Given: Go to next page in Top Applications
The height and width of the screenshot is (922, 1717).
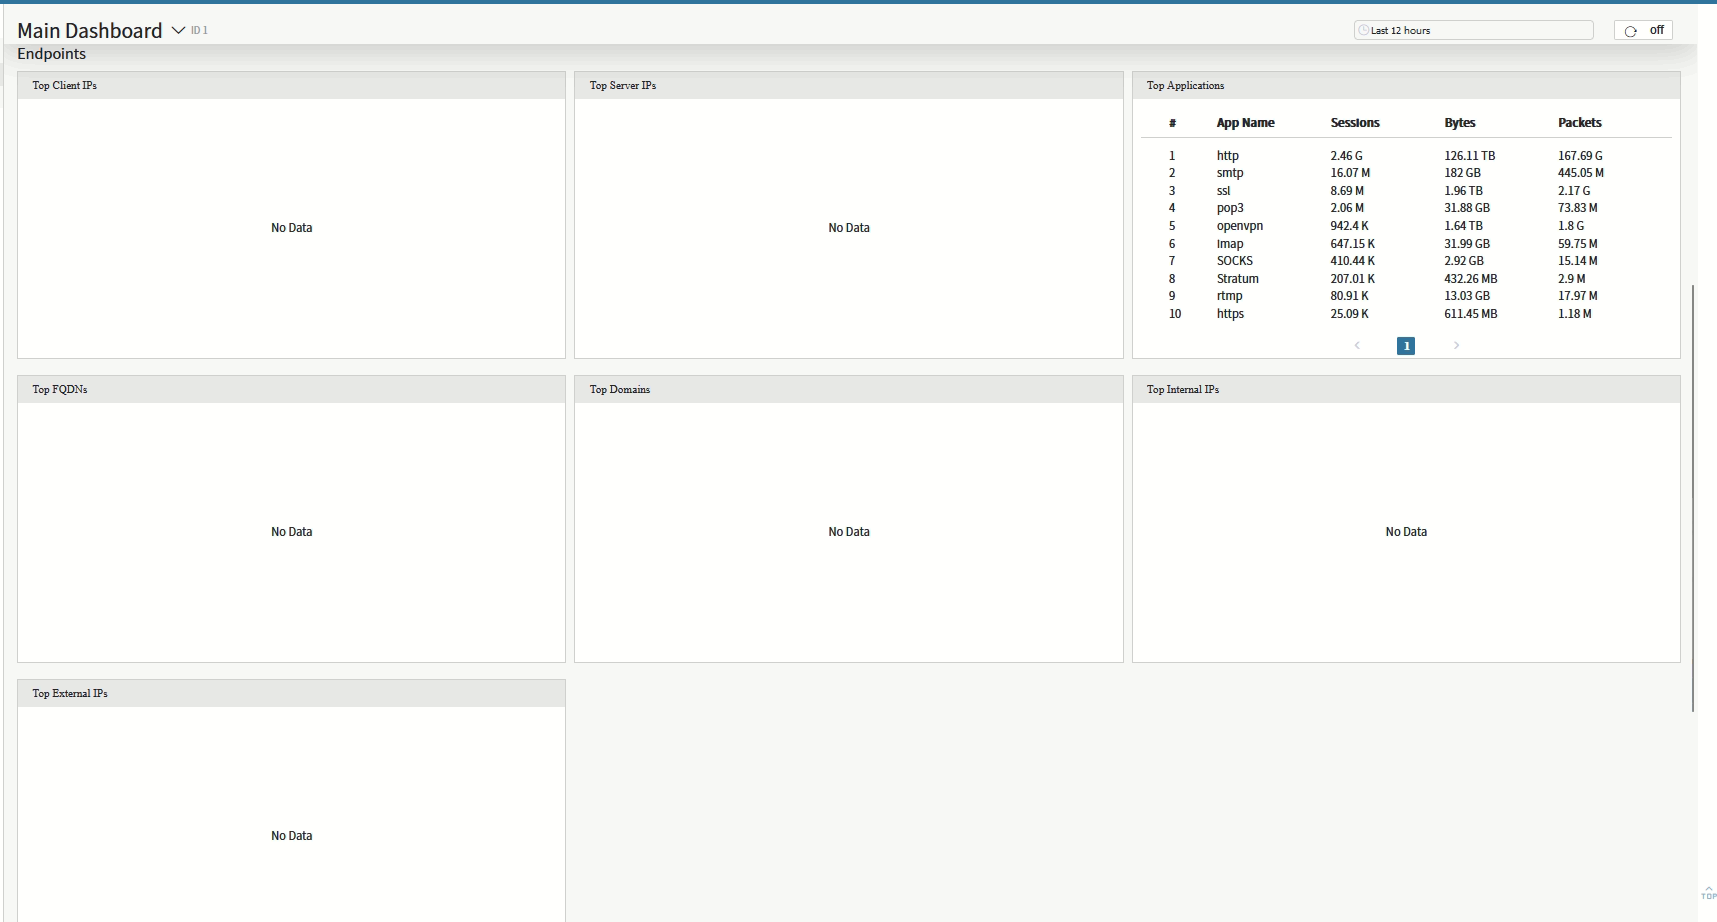Looking at the screenshot, I should [1456, 346].
